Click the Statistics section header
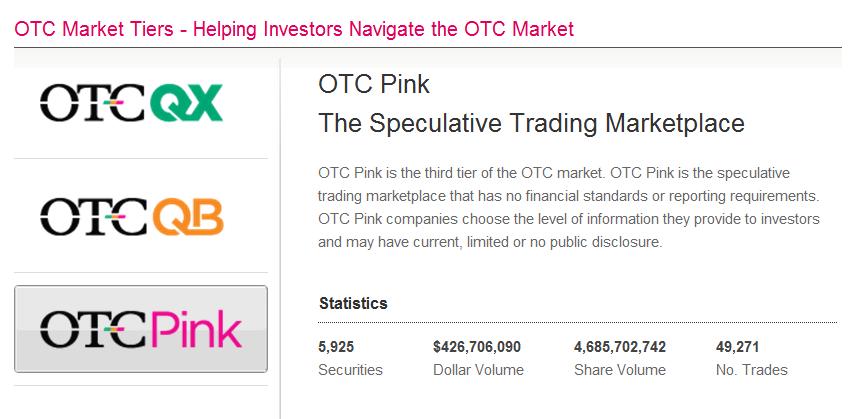The height and width of the screenshot is (419, 851). [x=353, y=303]
